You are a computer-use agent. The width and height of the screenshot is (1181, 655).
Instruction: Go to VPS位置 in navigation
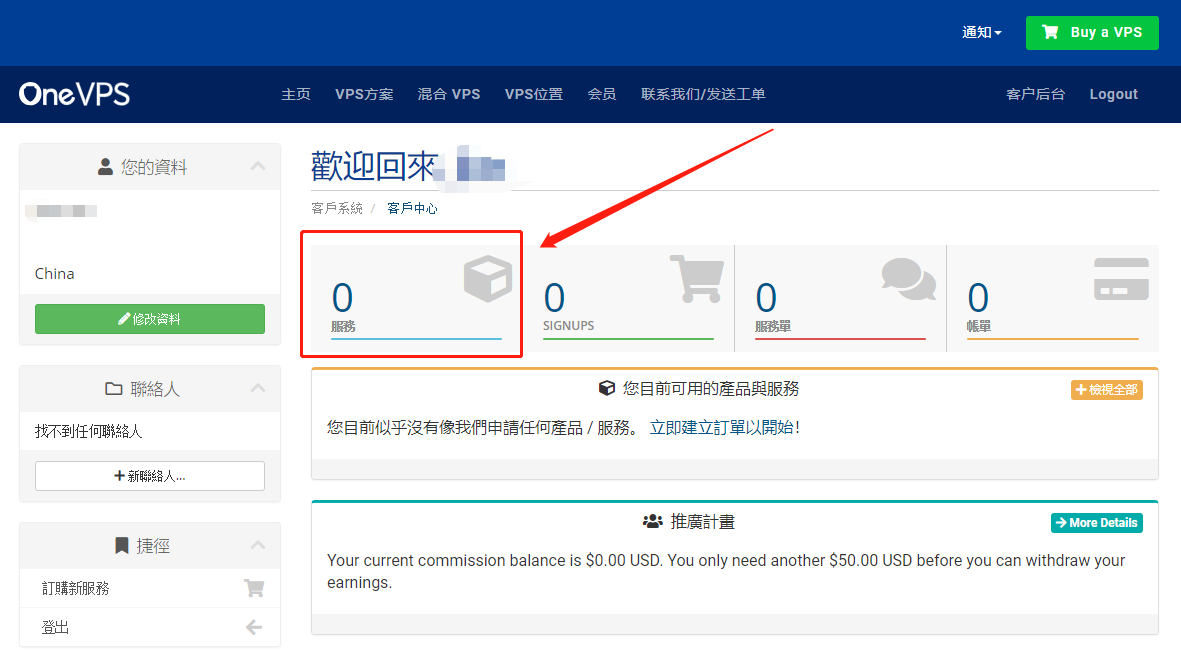click(533, 94)
